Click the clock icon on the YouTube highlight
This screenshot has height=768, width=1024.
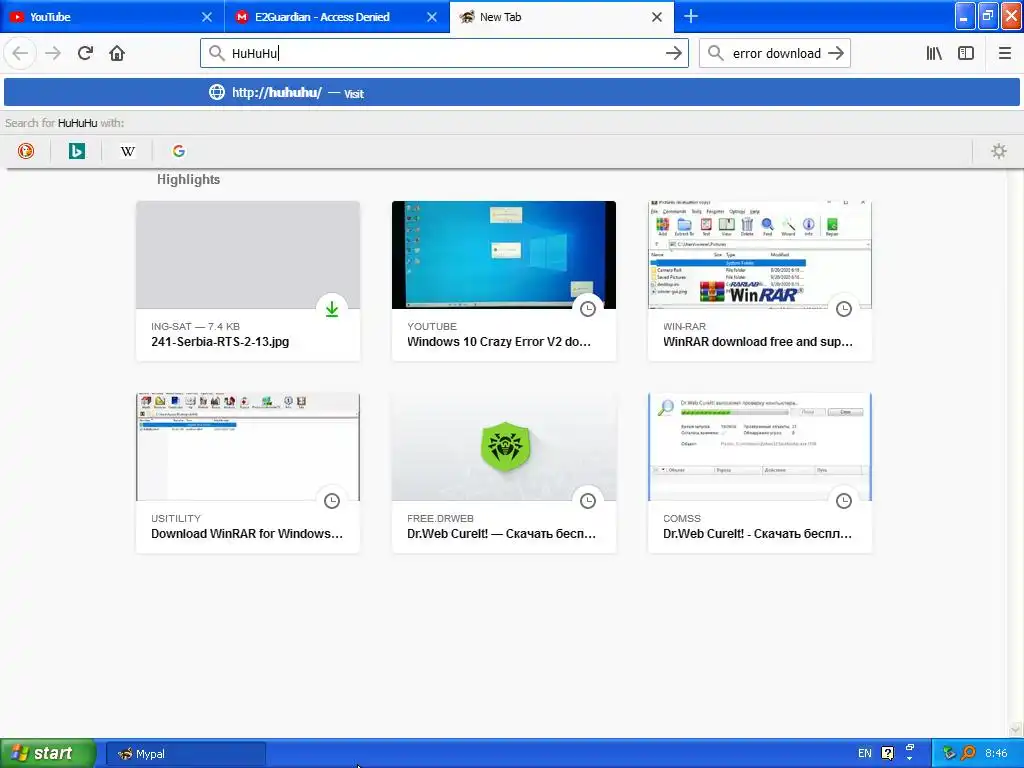tap(588, 309)
